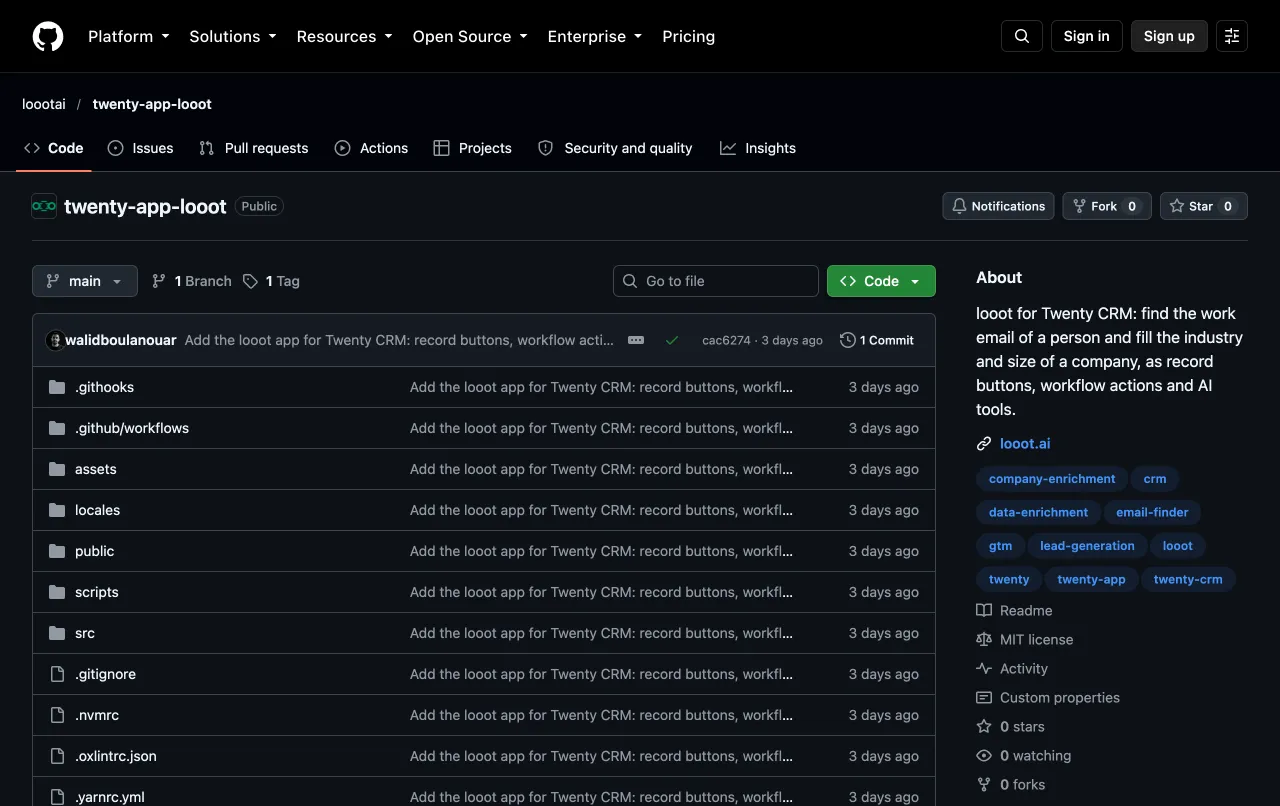View the 1 Branch link
The width and height of the screenshot is (1280, 806).
pyautogui.click(x=191, y=281)
